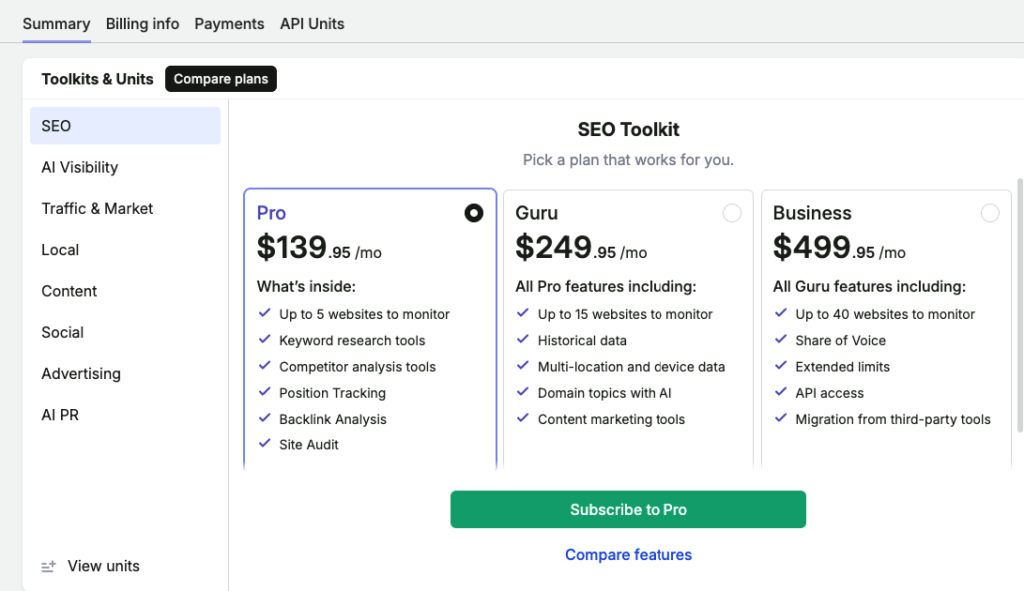Click 'Content marketing tools' feature
Viewport: 1024px width, 591px height.
pyautogui.click(x=611, y=419)
